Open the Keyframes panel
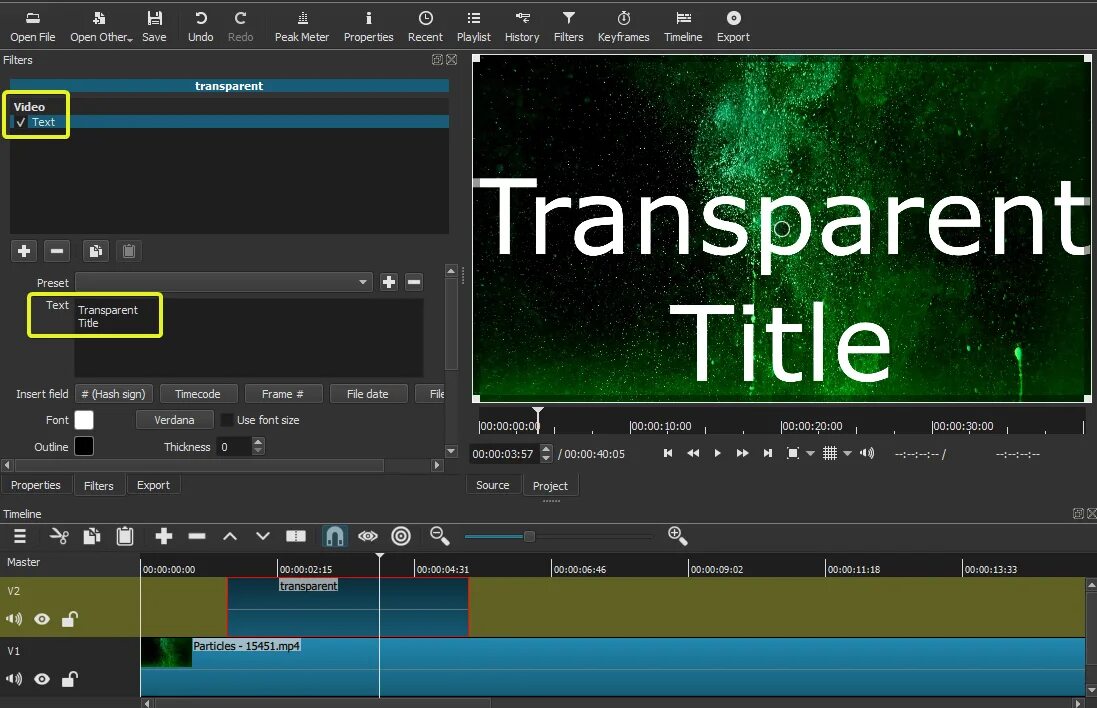Viewport: 1097px width, 708px height. [x=623, y=27]
